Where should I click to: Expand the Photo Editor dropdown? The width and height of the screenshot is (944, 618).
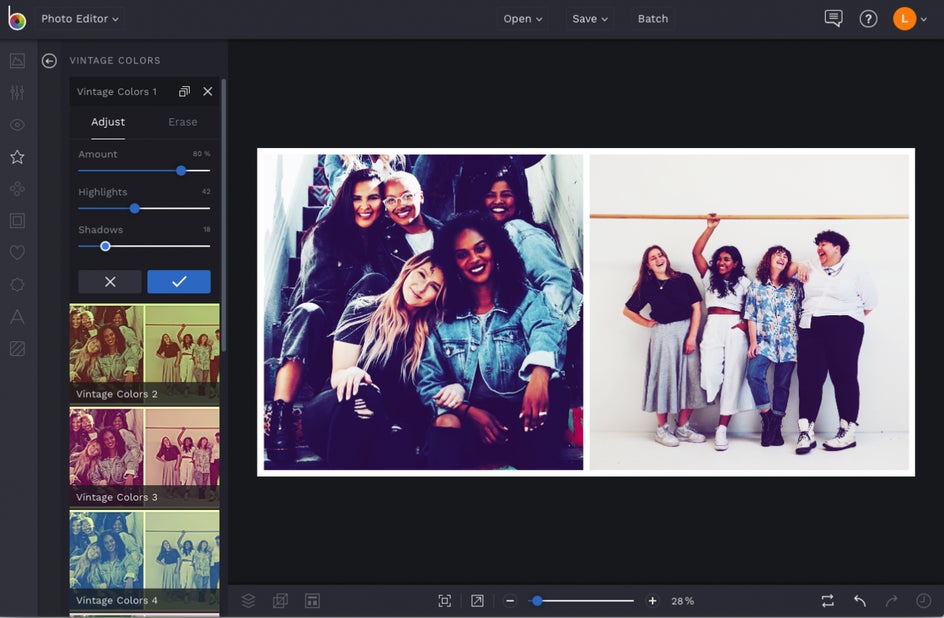(80, 19)
